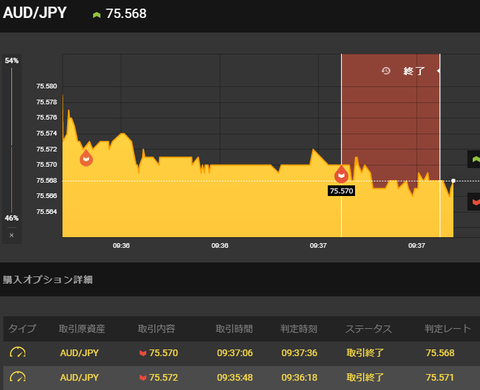Select the green High button on right edge

(x=475, y=159)
